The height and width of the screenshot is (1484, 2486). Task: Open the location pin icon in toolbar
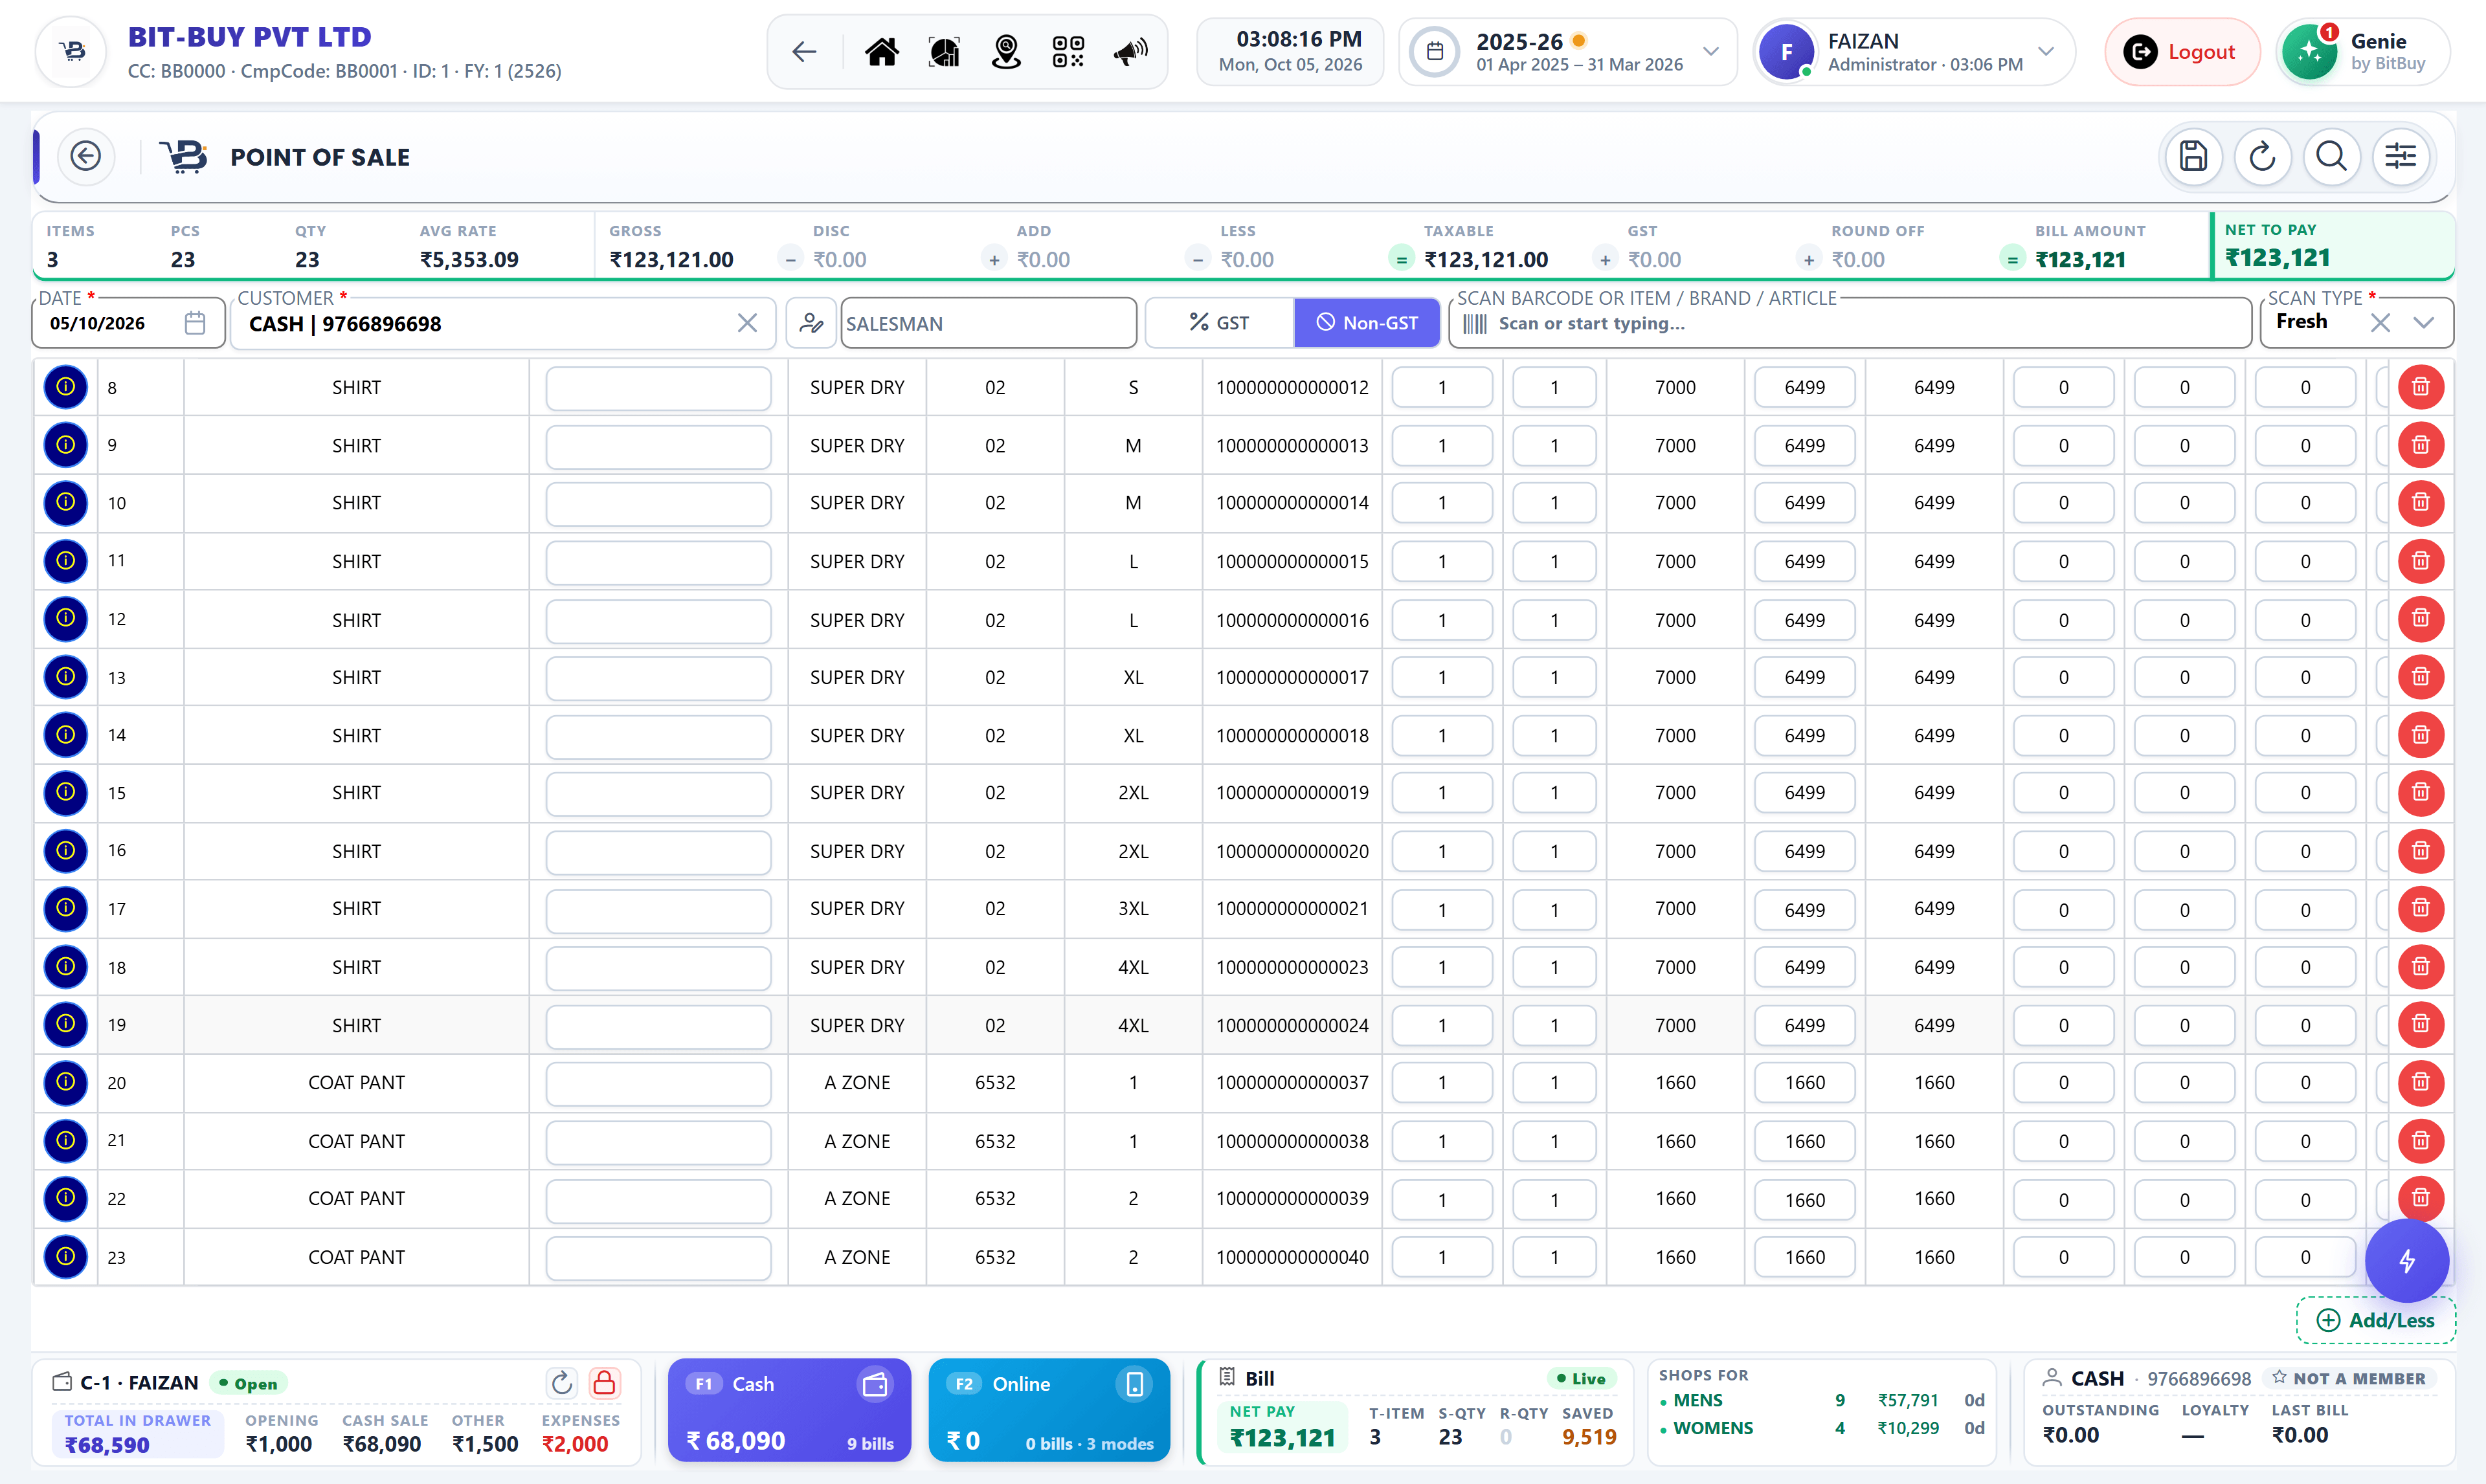tap(1006, 51)
